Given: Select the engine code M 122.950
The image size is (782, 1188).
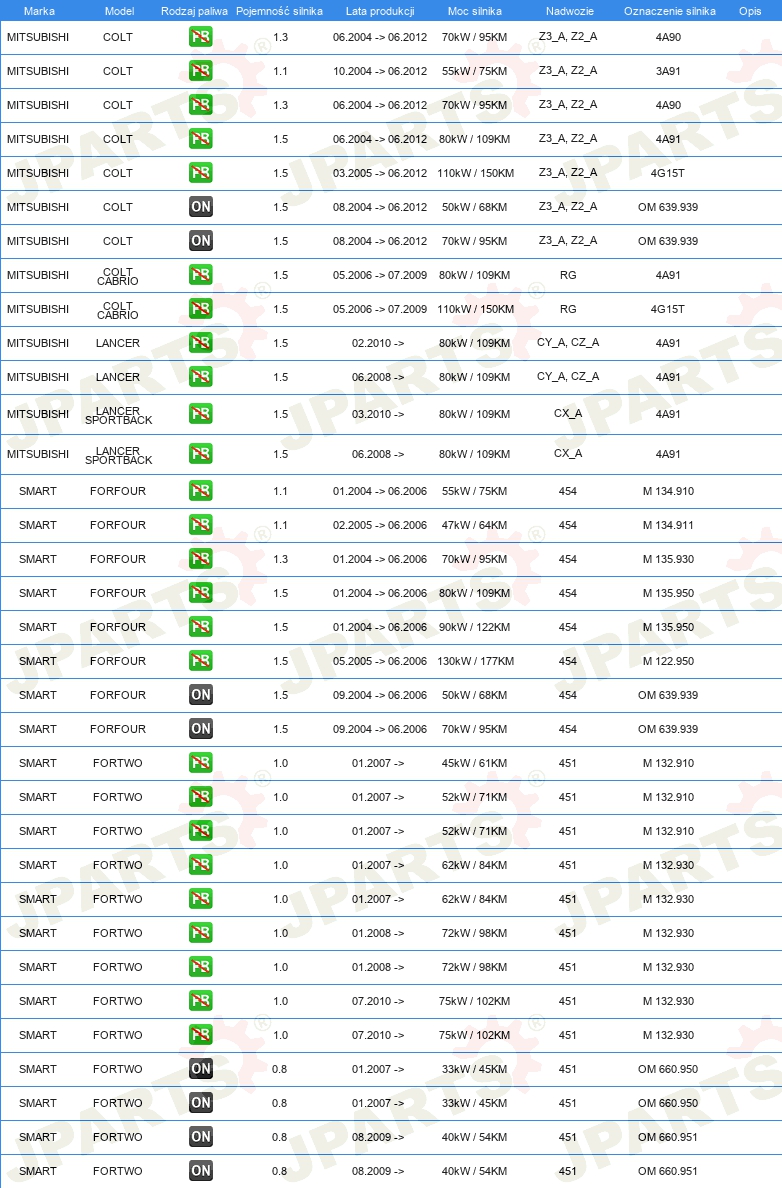Looking at the screenshot, I should (x=668, y=661).
